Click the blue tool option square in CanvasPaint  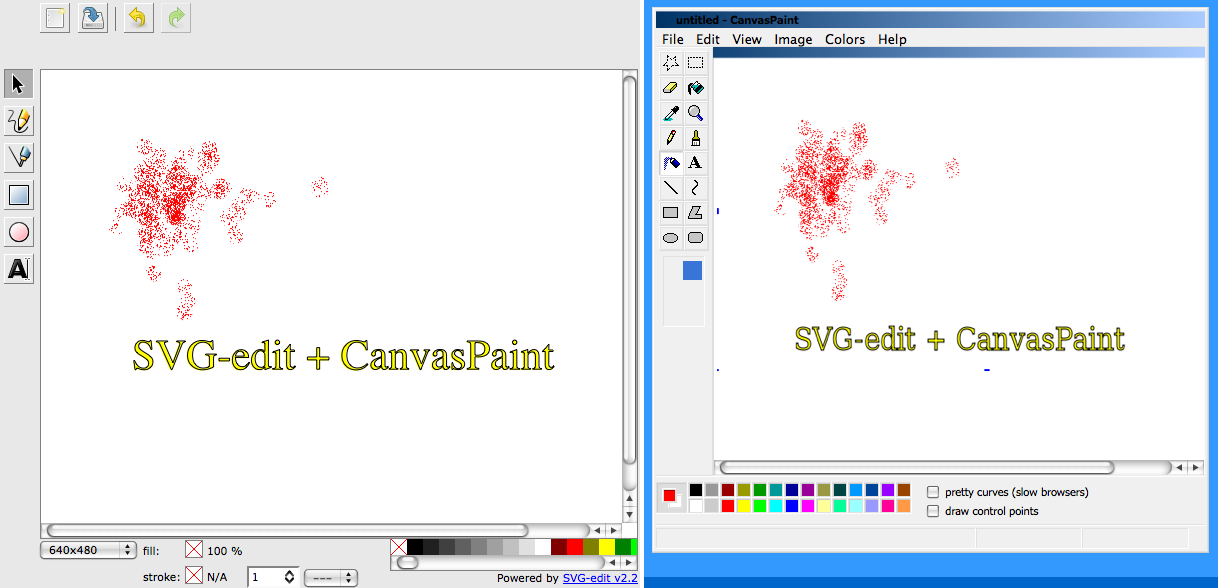coord(692,271)
